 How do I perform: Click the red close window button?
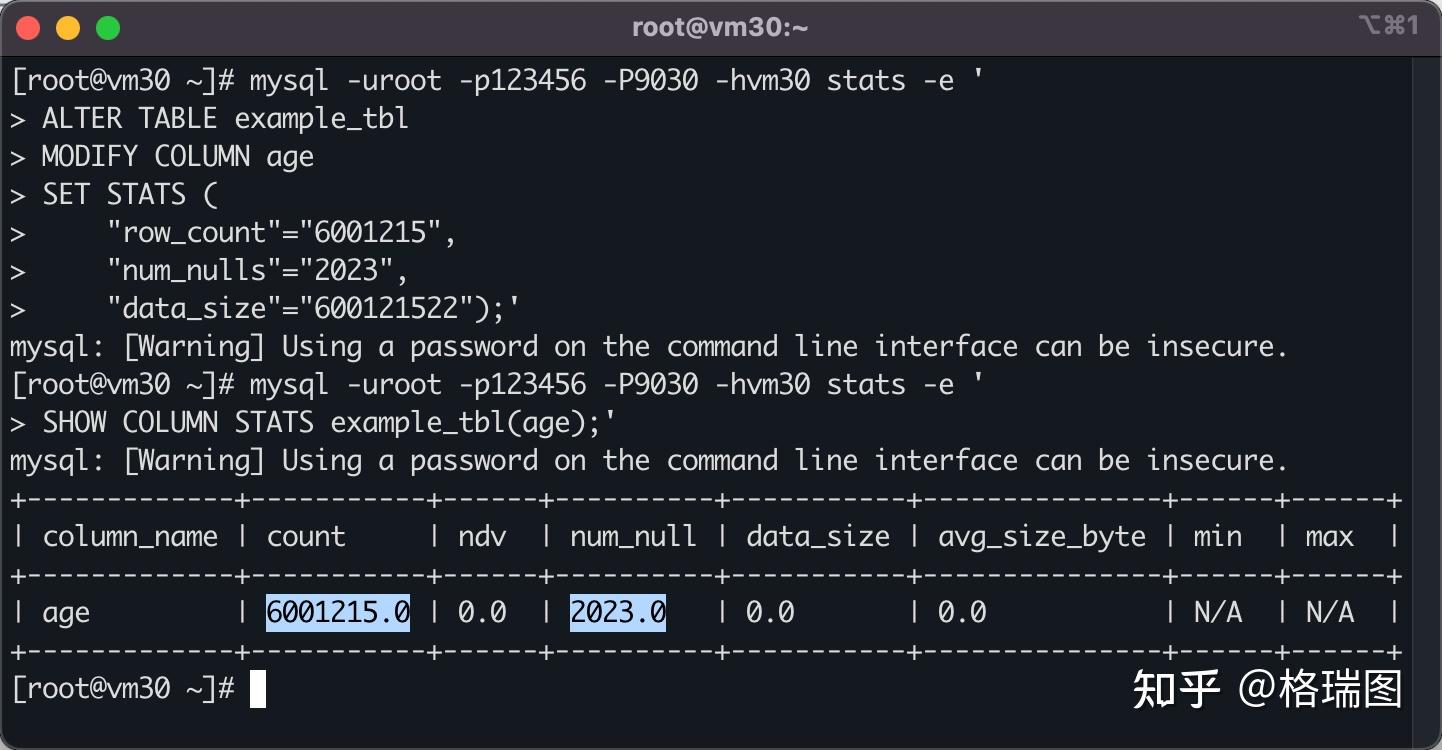pos(28,28)
